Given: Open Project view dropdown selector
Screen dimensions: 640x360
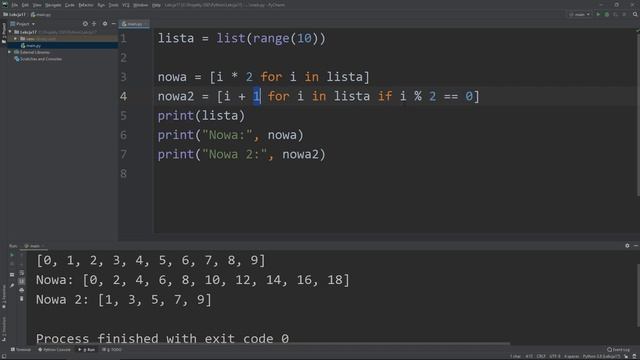Looking at the screenshot, I should 23,24.
